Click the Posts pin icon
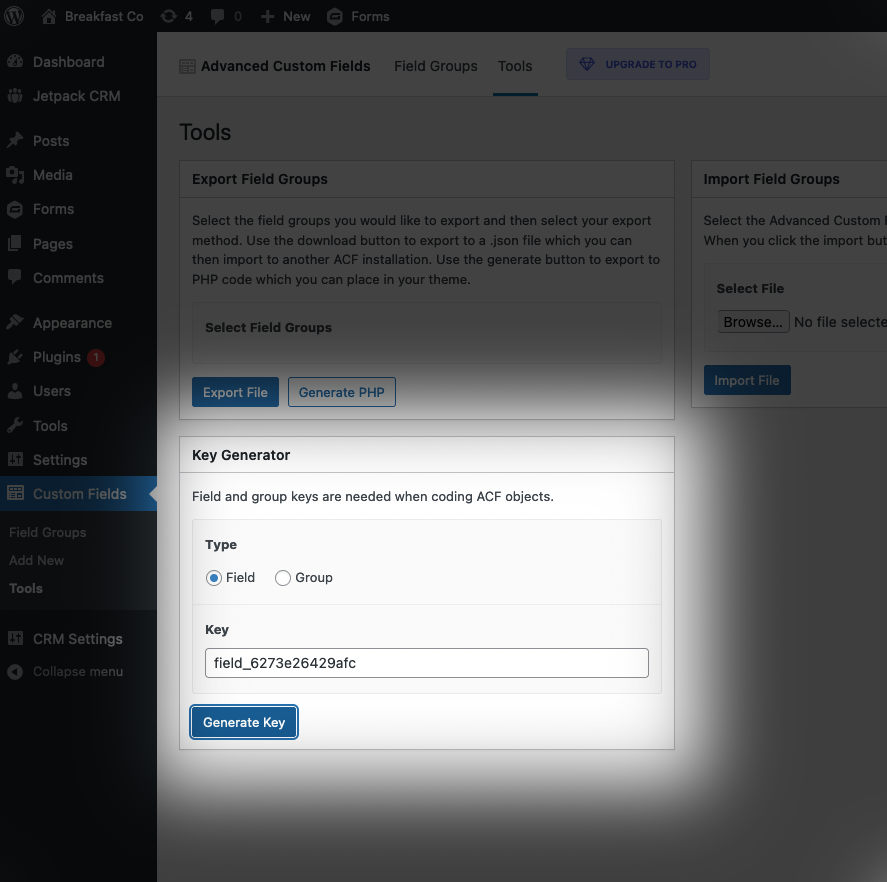The width and height of the screenshot is (887, 882). tap(15, 140)
